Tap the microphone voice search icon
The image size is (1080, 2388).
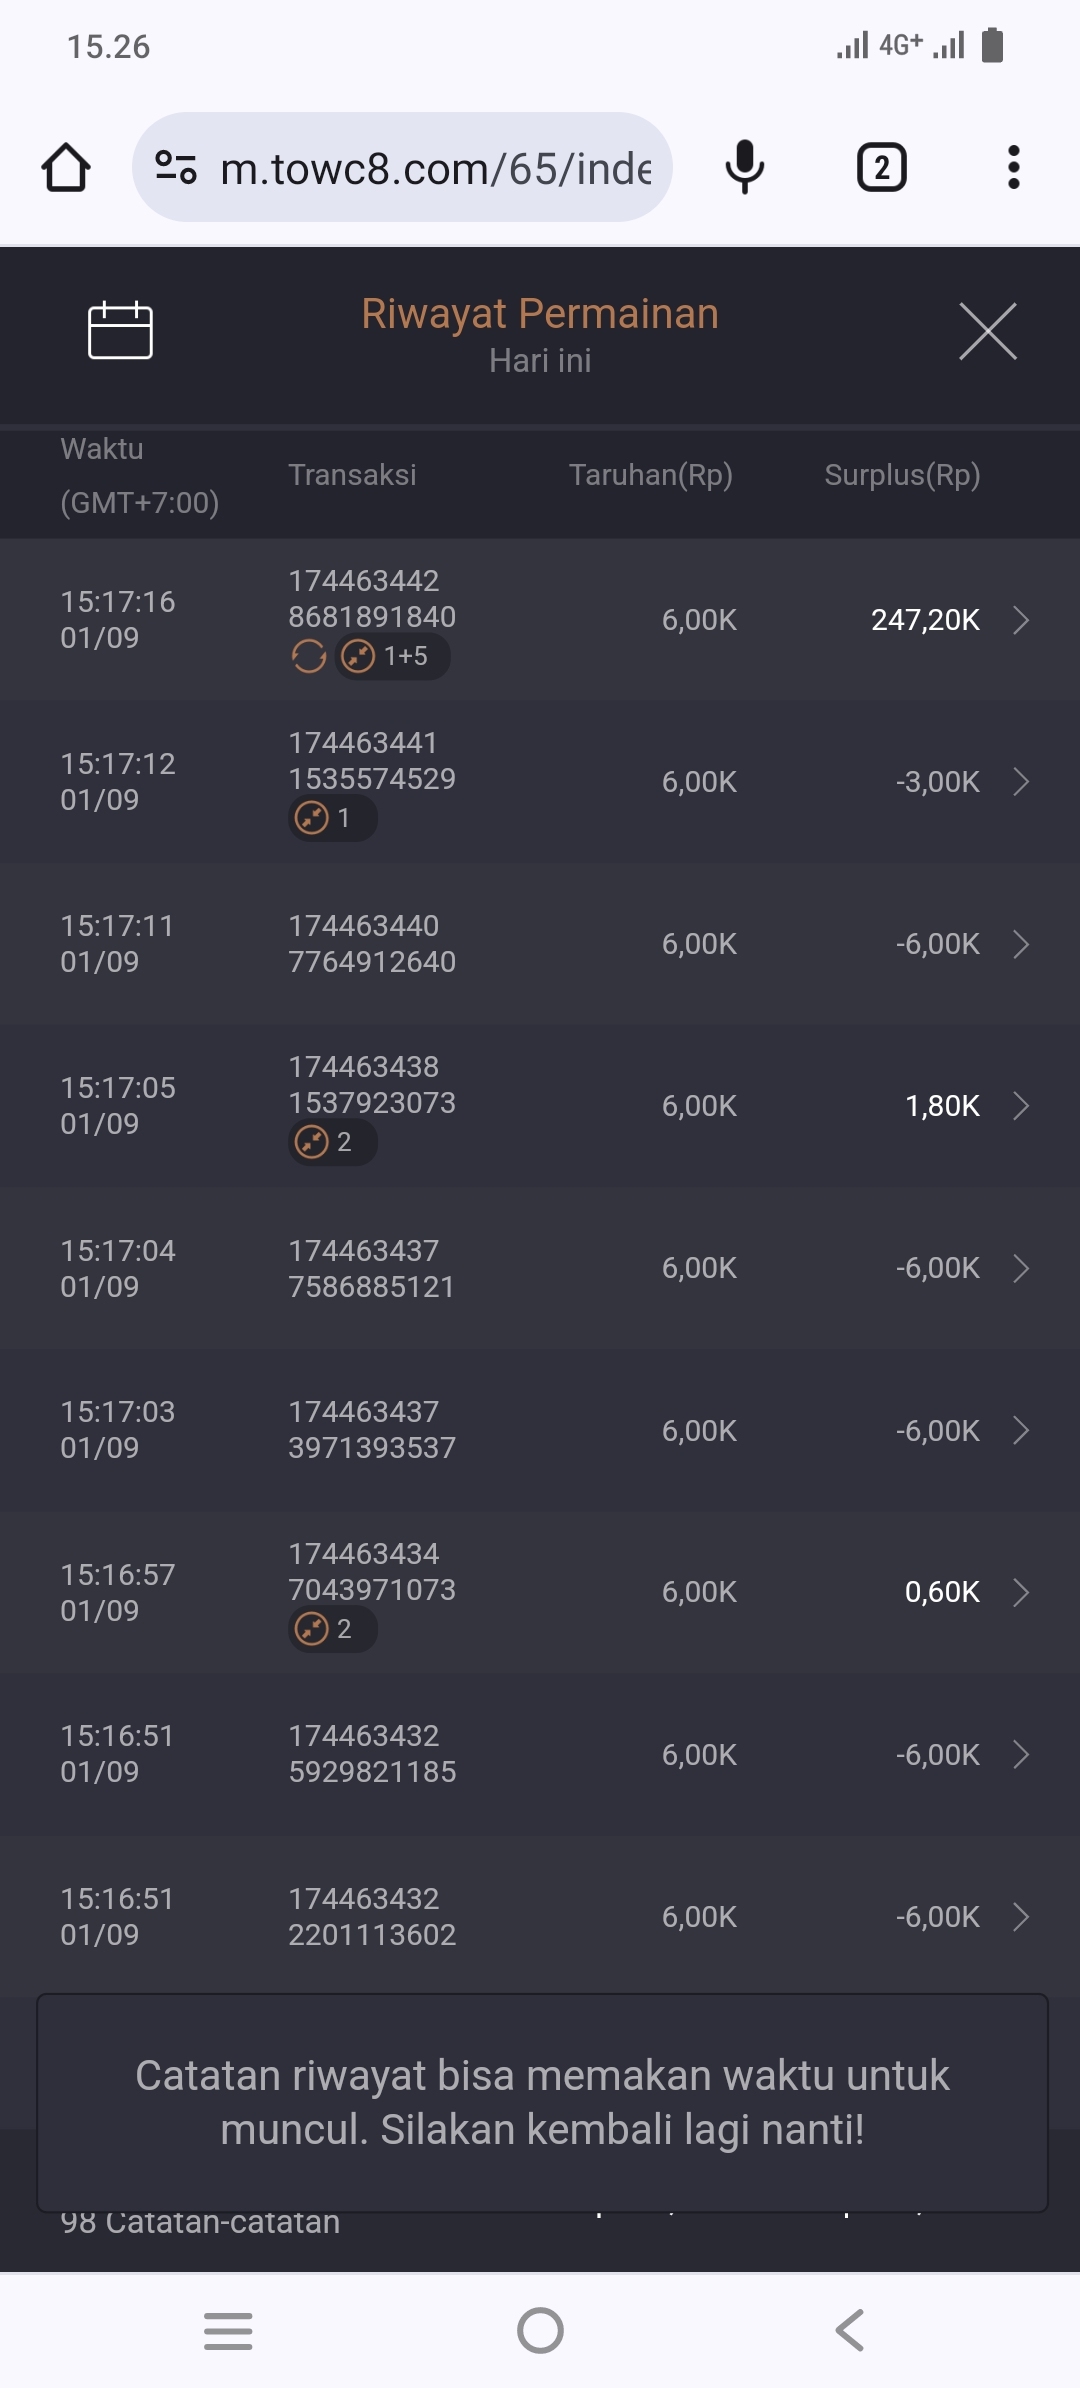coord(744,167)
